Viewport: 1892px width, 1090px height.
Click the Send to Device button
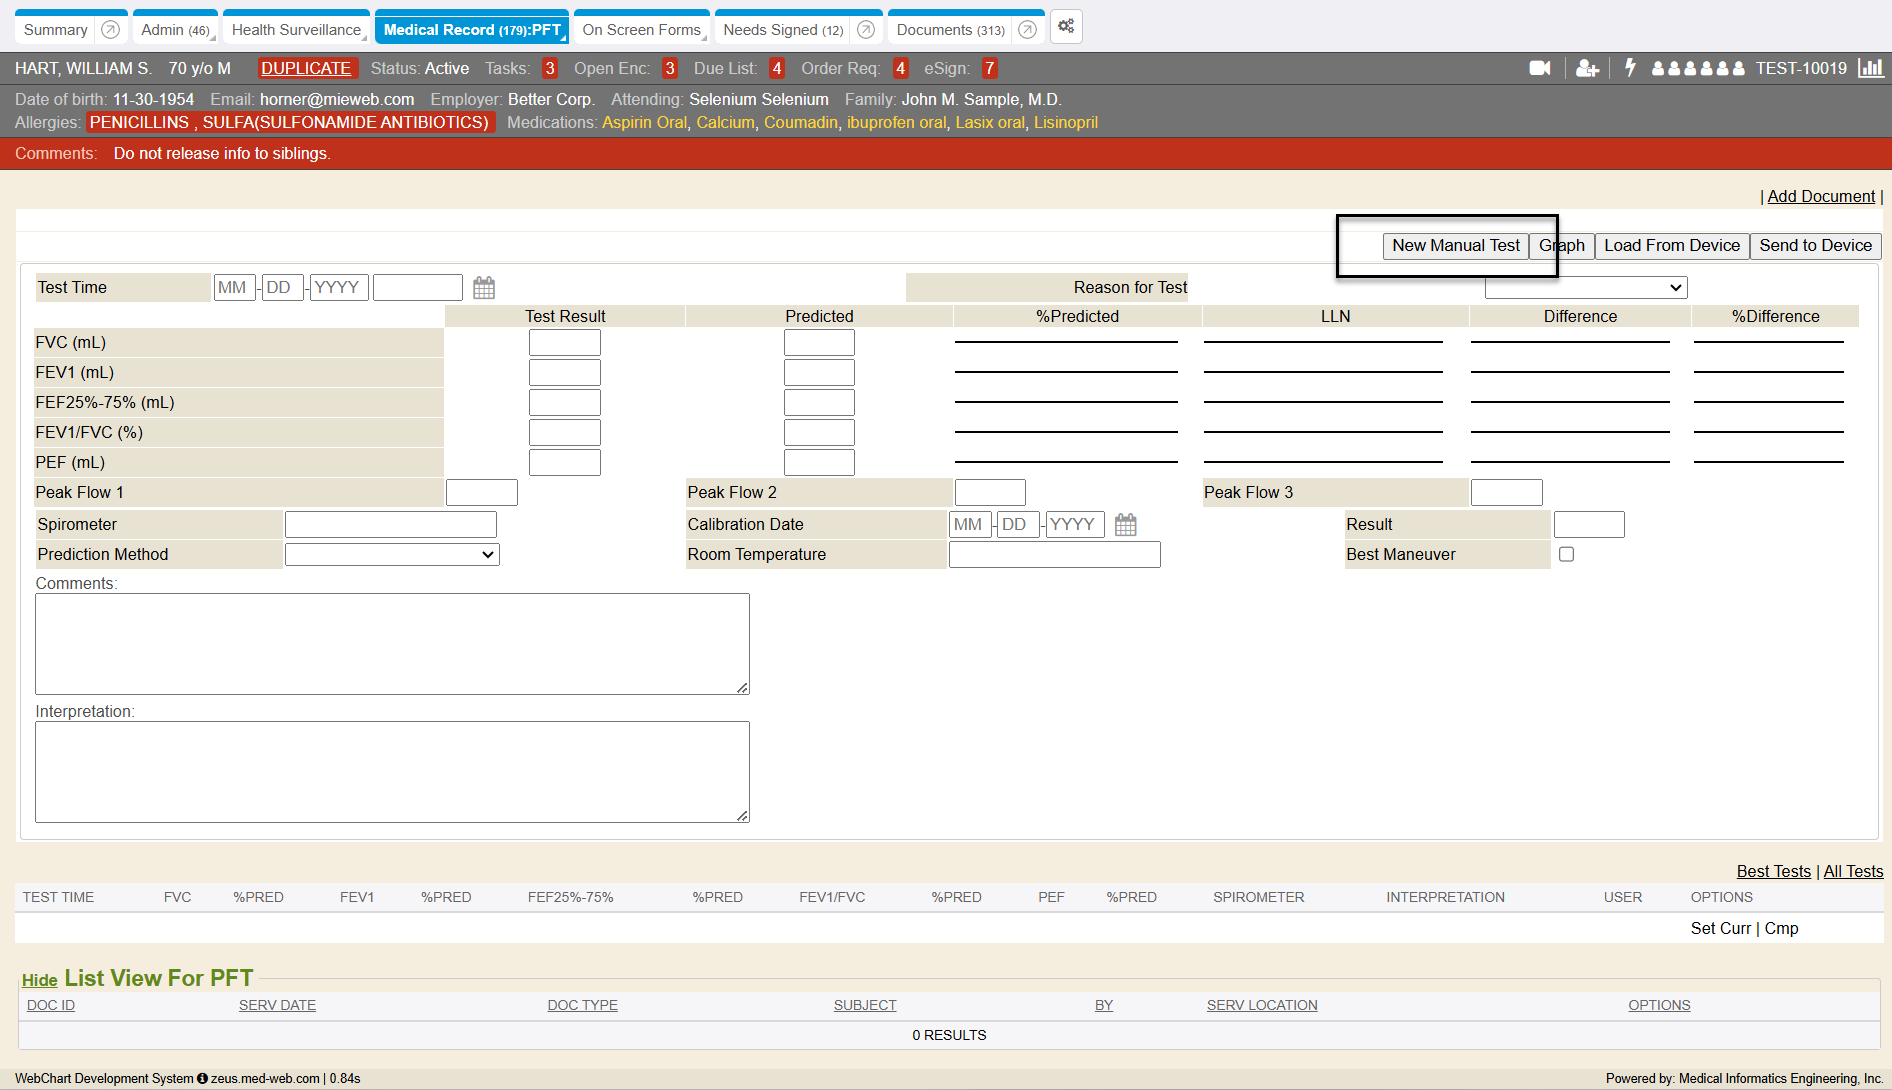click(1815, 246)
